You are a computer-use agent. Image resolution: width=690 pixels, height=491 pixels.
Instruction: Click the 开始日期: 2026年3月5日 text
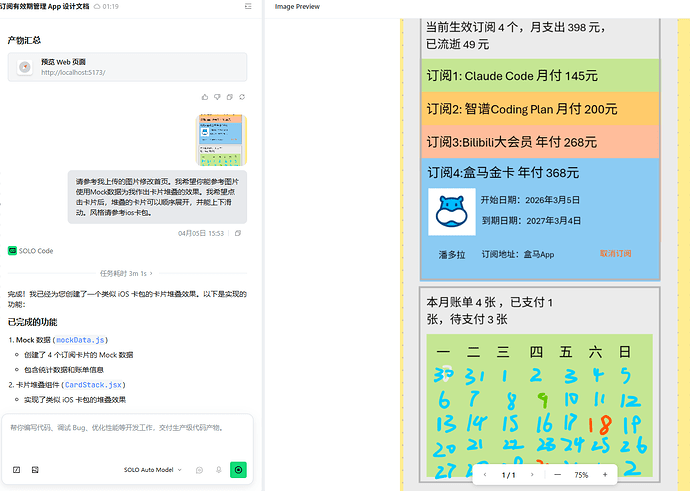point(530,200)
